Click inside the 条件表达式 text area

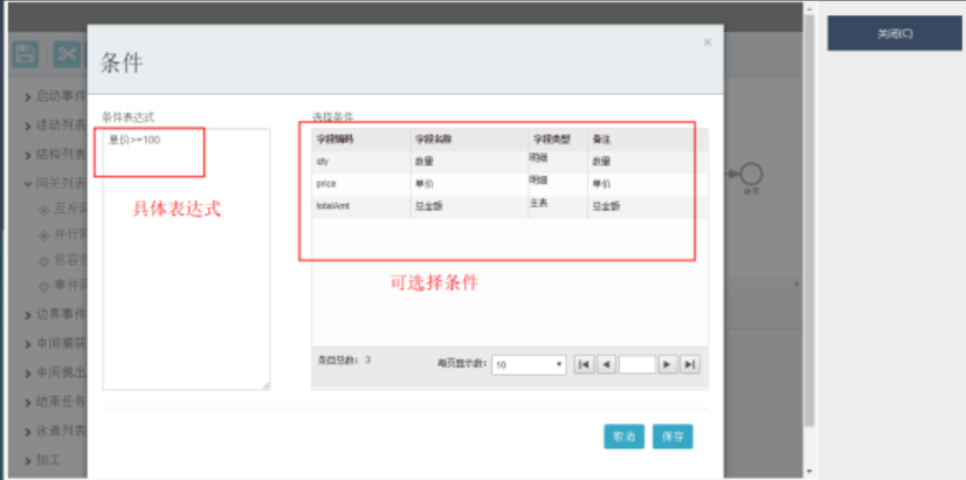(185, 280)
